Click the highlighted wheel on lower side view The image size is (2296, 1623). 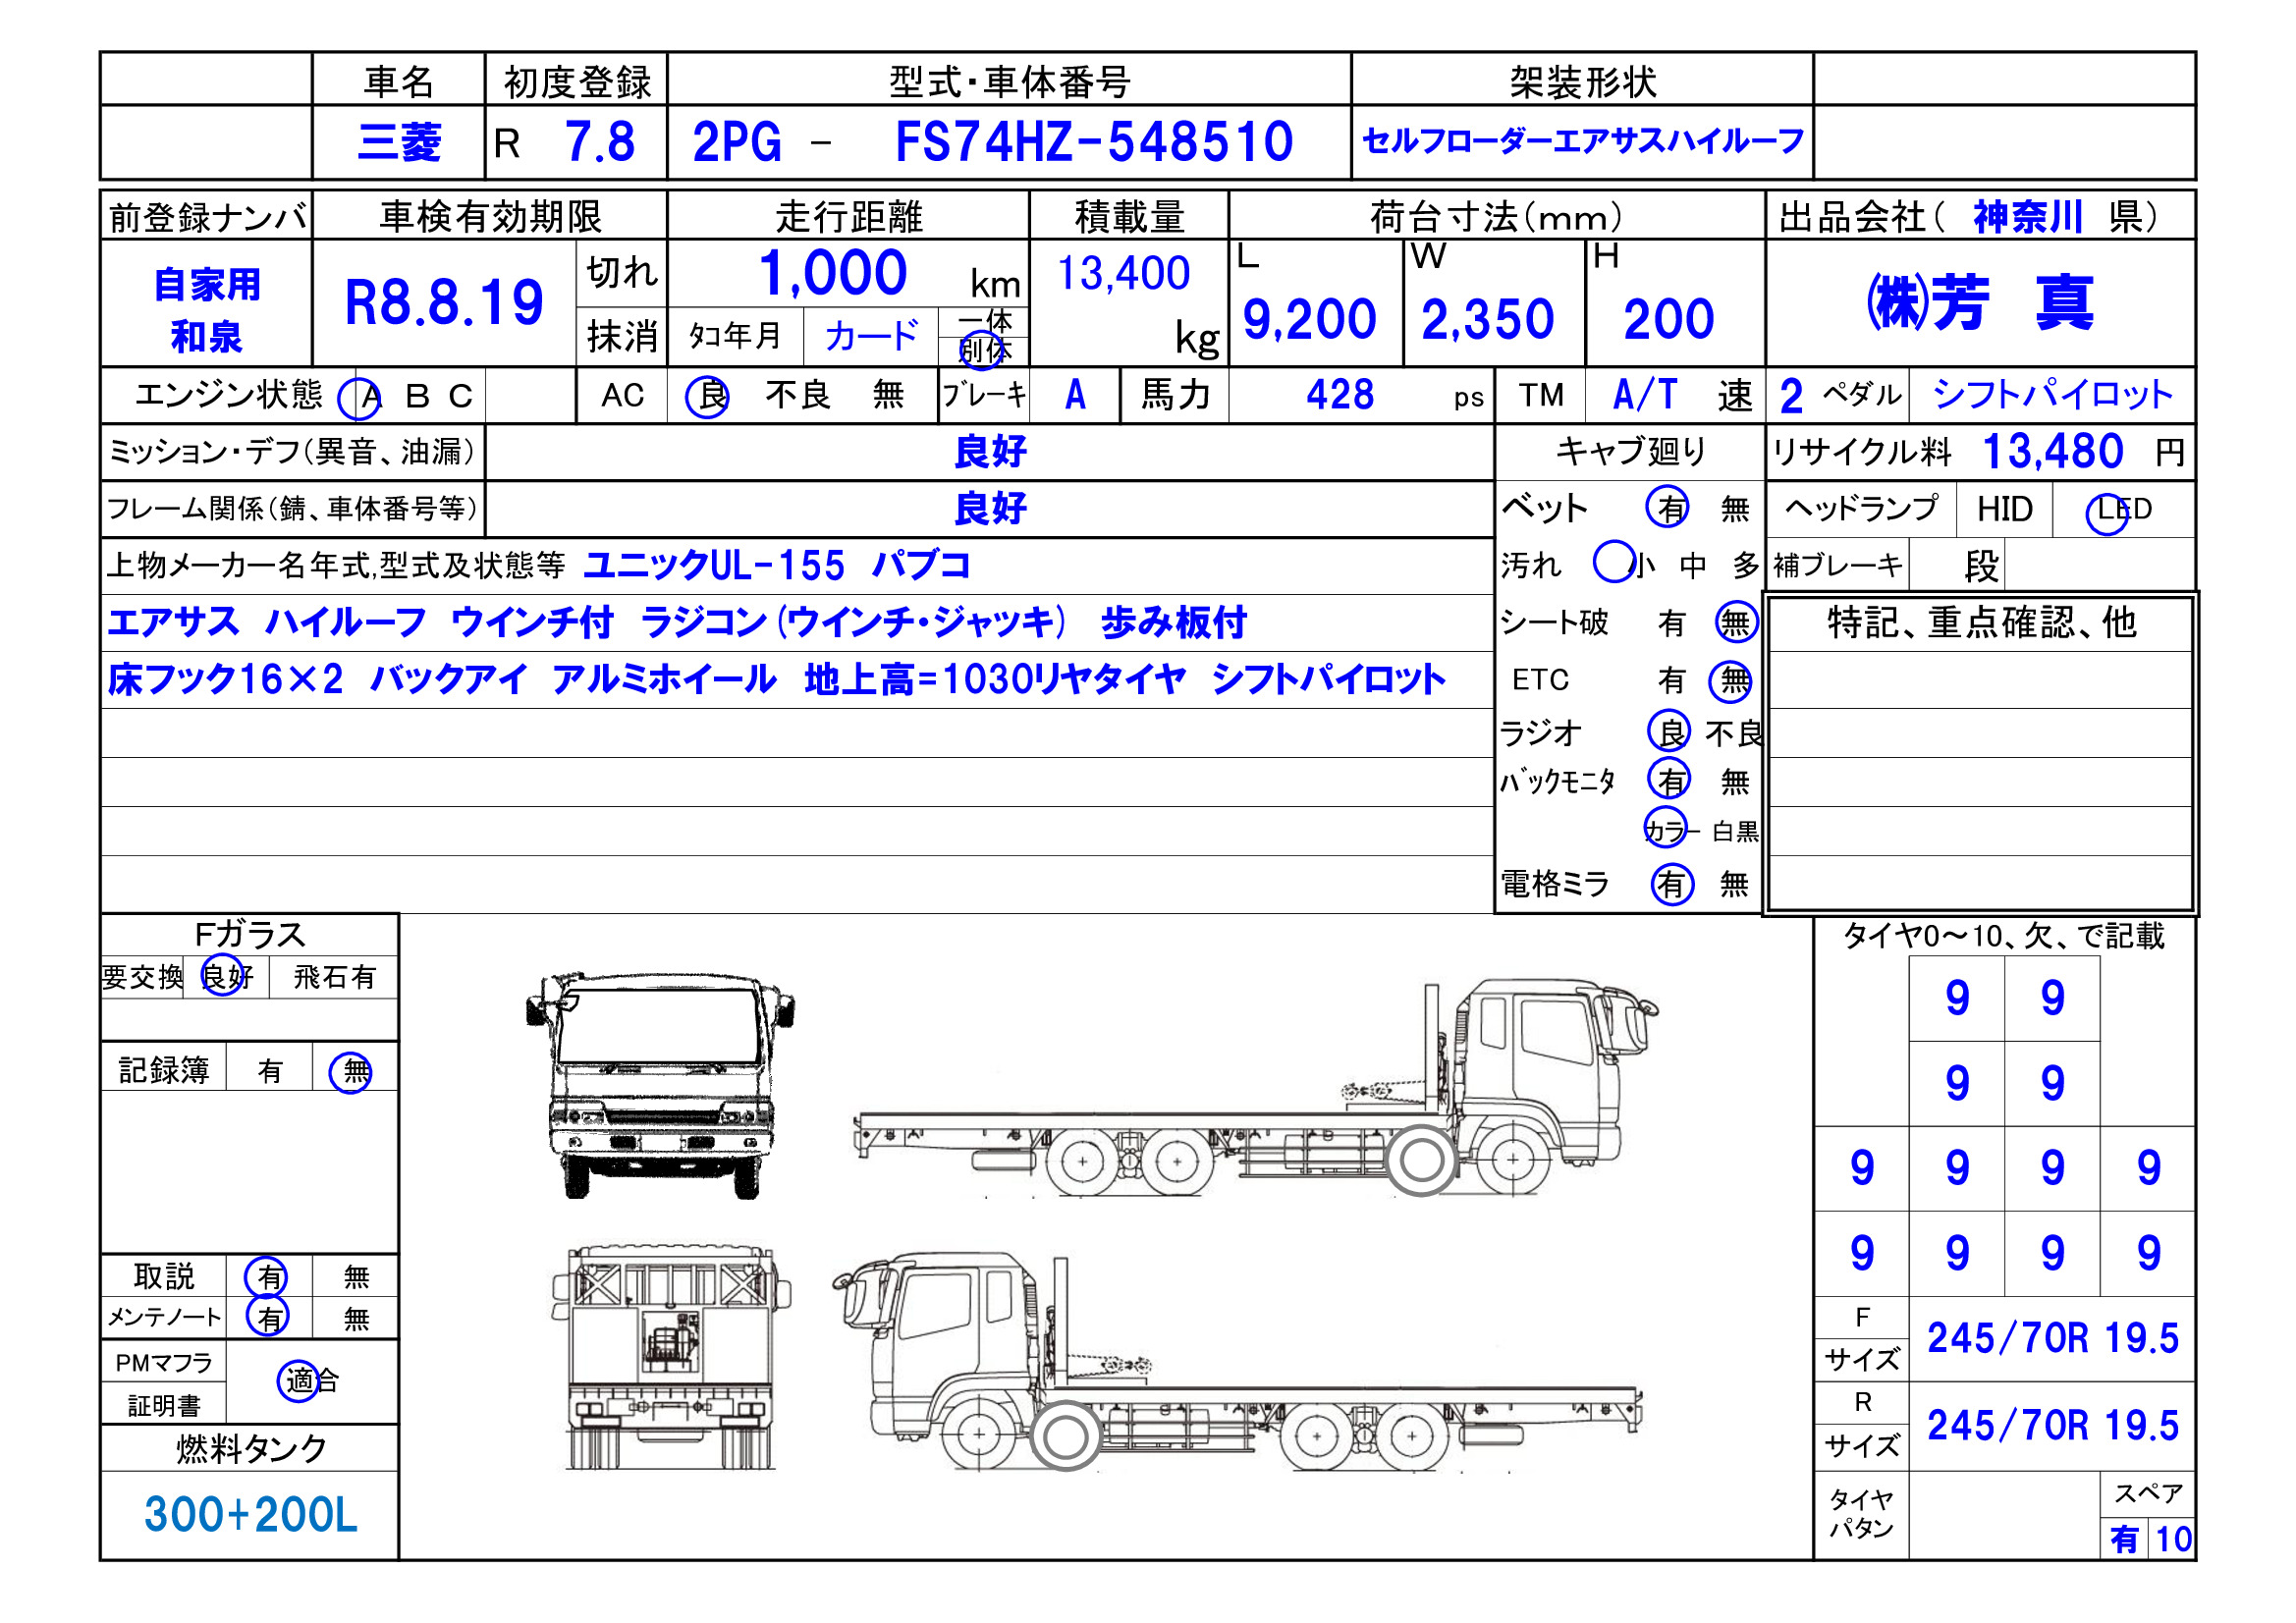[1066, 1437]
